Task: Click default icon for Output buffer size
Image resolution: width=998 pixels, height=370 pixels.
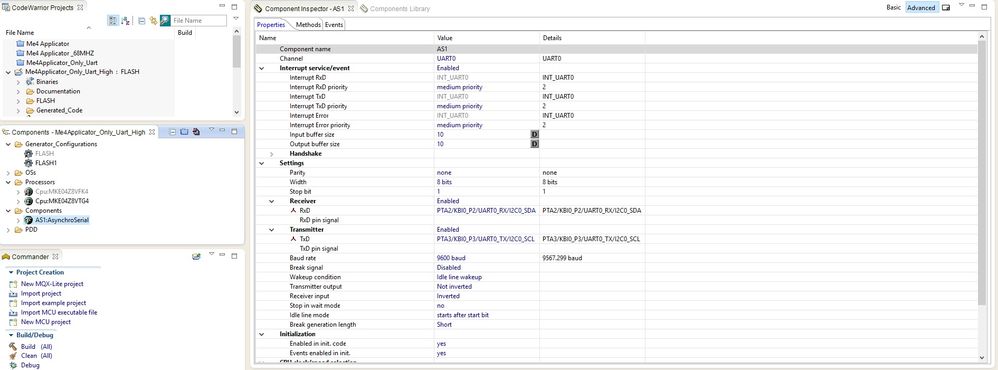Action: tap(535, 145)
